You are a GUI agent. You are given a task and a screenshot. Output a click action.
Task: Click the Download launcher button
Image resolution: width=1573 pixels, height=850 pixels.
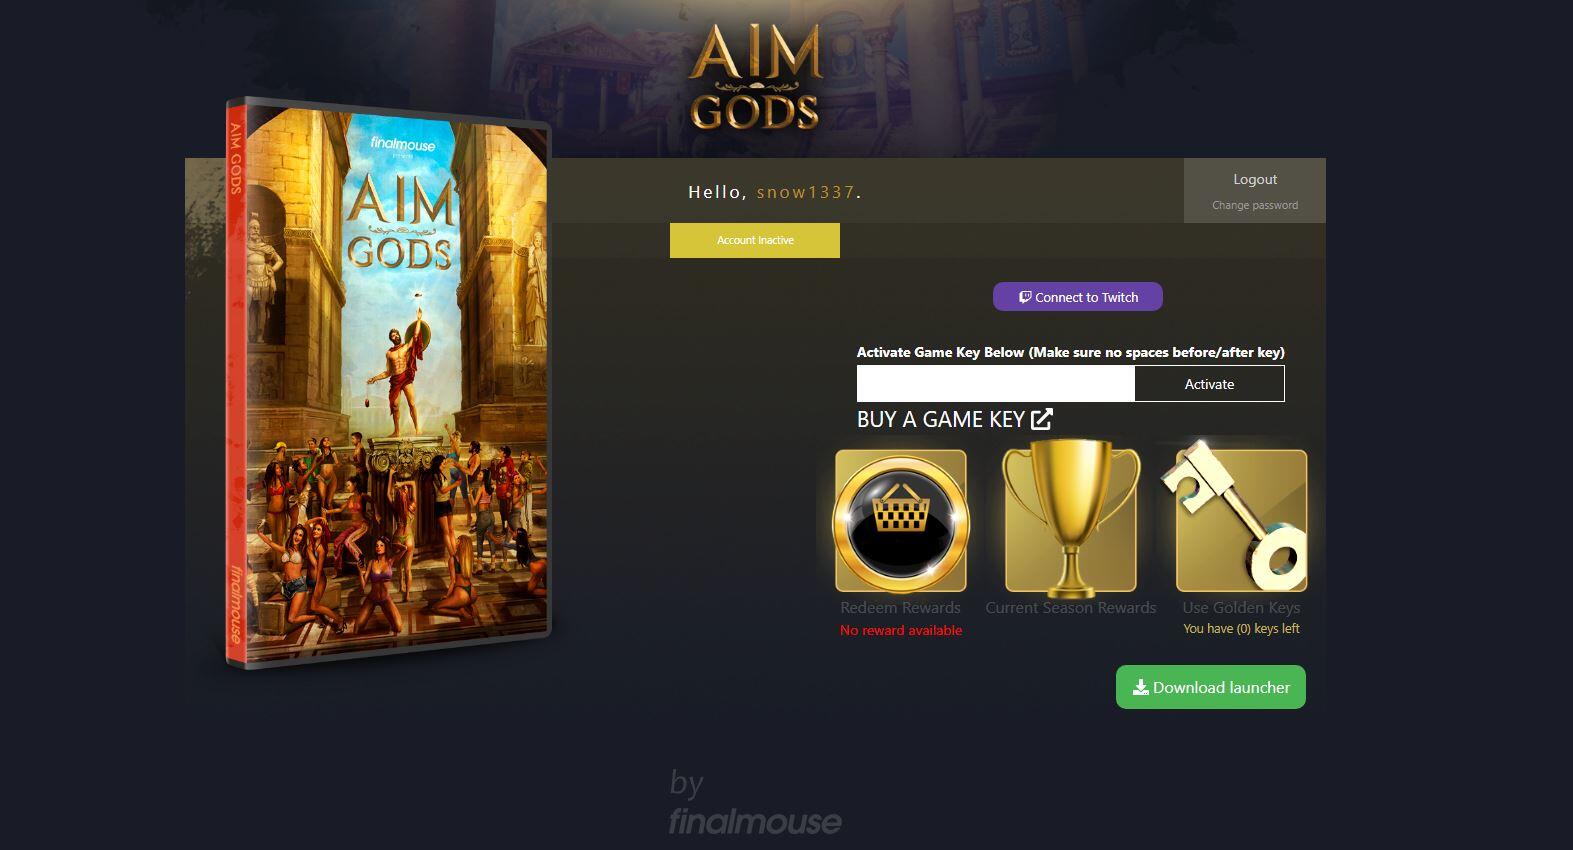(1211, 687)
